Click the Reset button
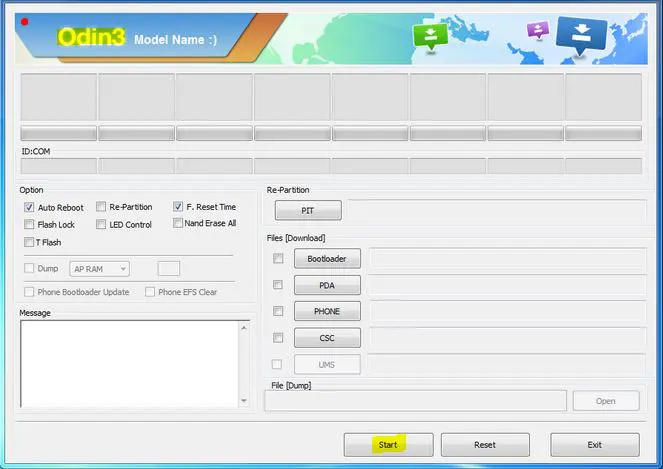The height and width of the screenshot is (469, 663). pyautogui.click(x=485, y=445)
